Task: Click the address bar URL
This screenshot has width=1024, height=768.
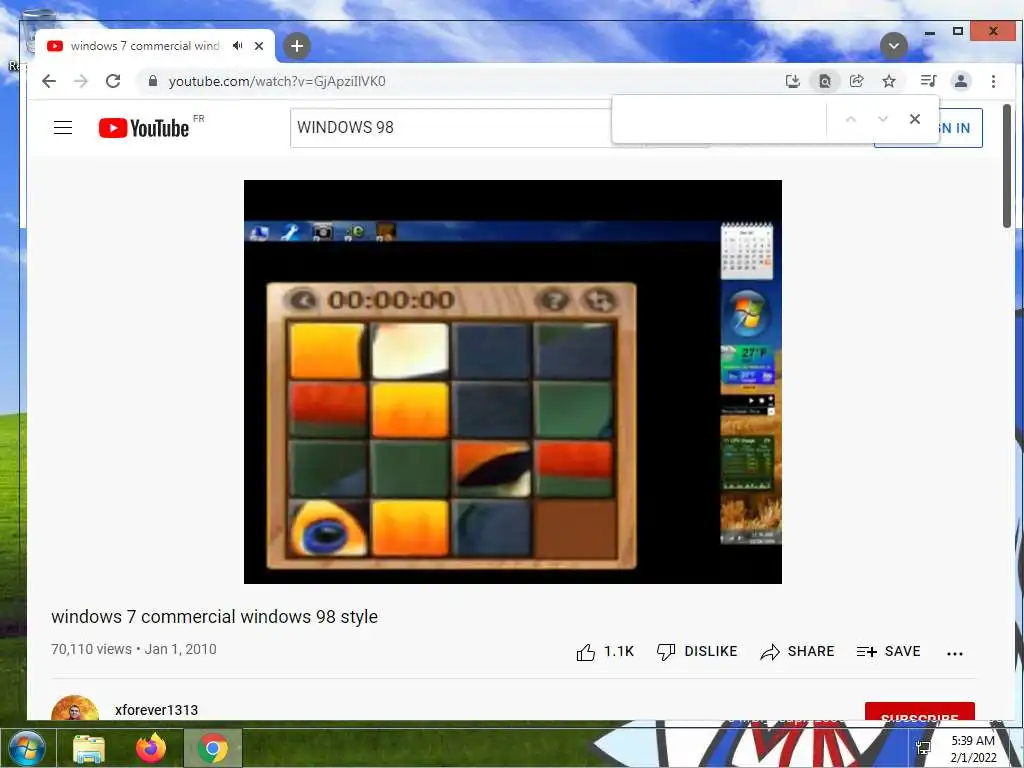Action: click(277, 81)
